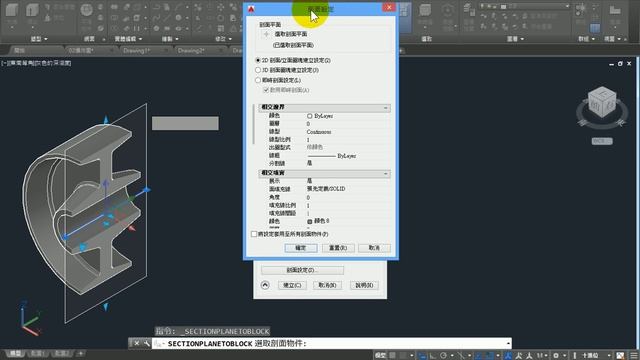This screenshot has height=360, width=640.
Task: Click OK in the section settings dialog
Action: pyautogui.click(x=301, y=248)
